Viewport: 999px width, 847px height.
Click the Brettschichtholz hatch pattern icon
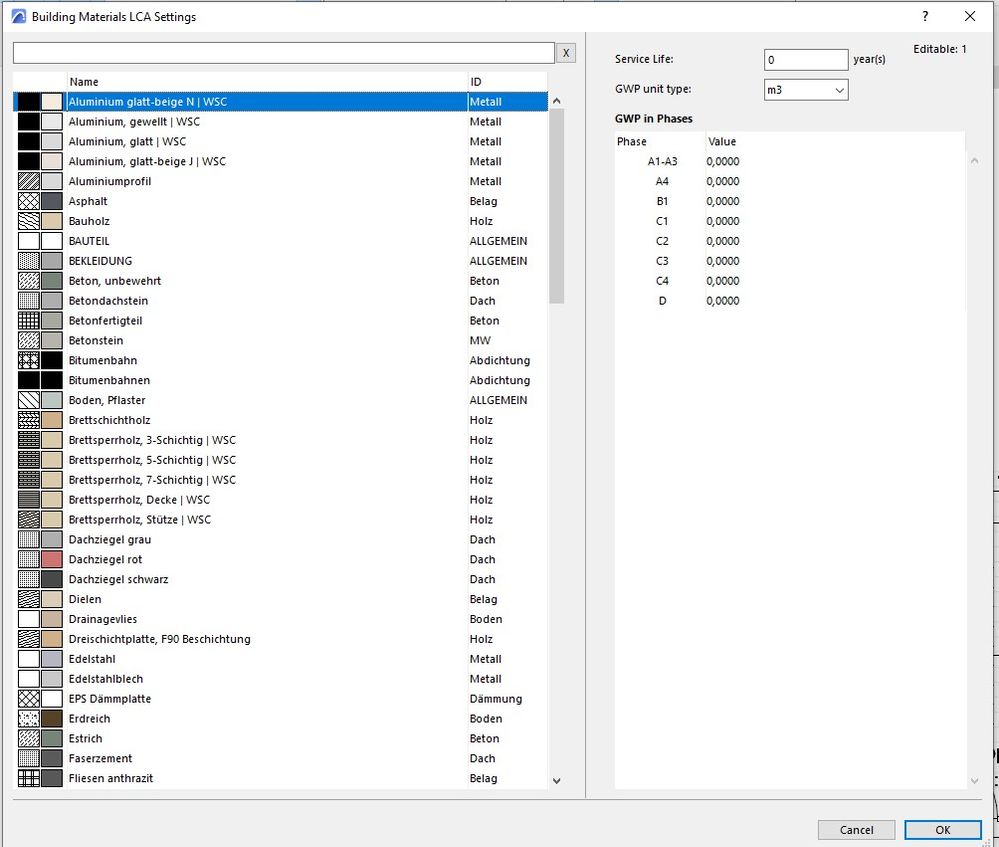coord(29,420)
